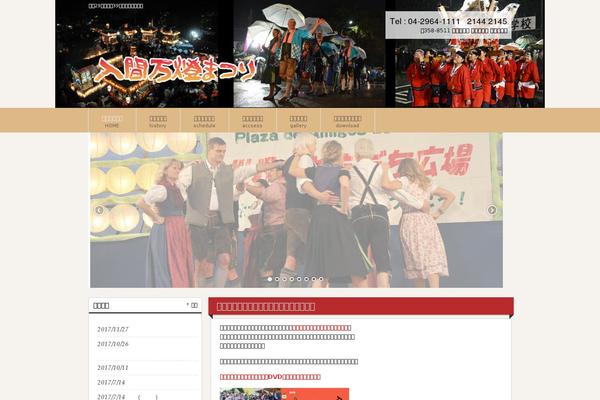Select the second slideshow pagination dot
600x400 pixels.
pos(277,279)
